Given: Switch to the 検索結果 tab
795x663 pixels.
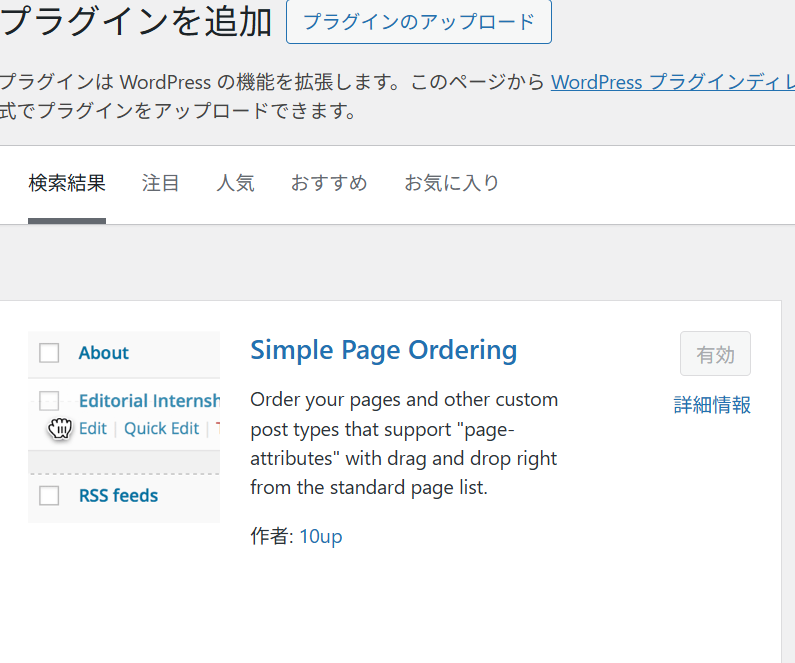Looking at the screenshot, I should click(67, 184).
